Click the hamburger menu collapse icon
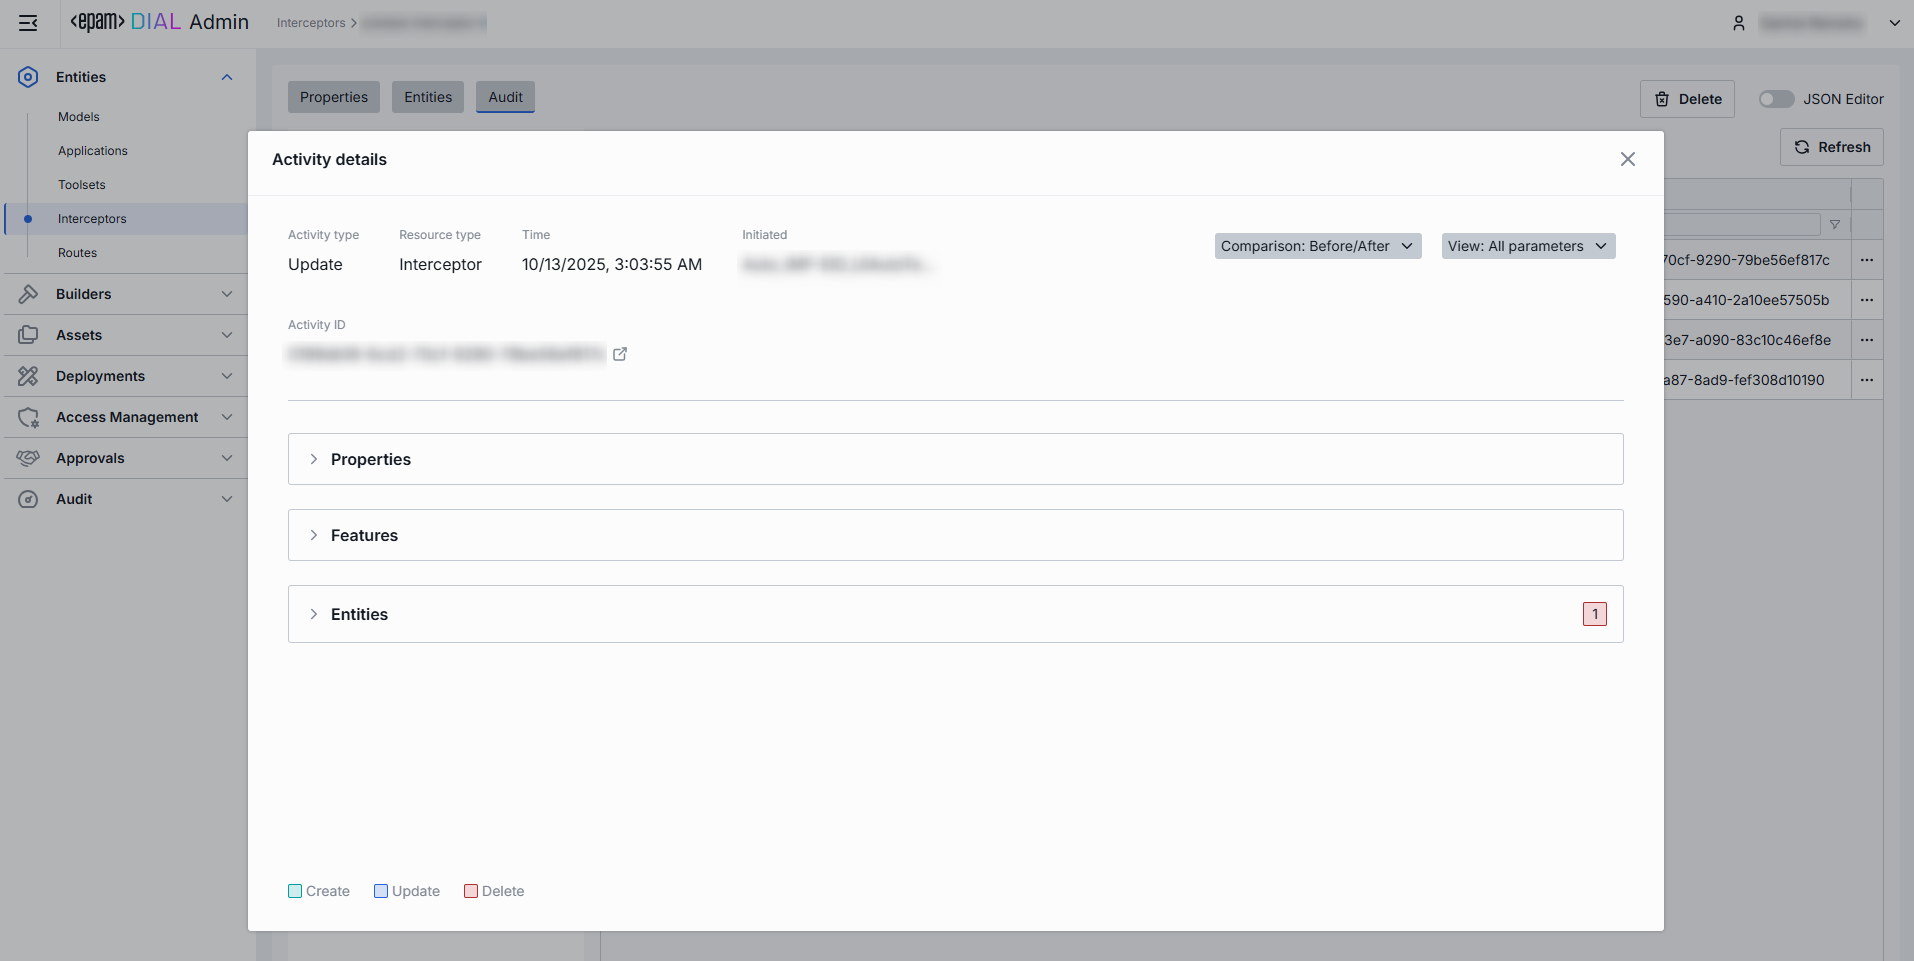The image size is (1914, 961). click(x=28, y=23)
